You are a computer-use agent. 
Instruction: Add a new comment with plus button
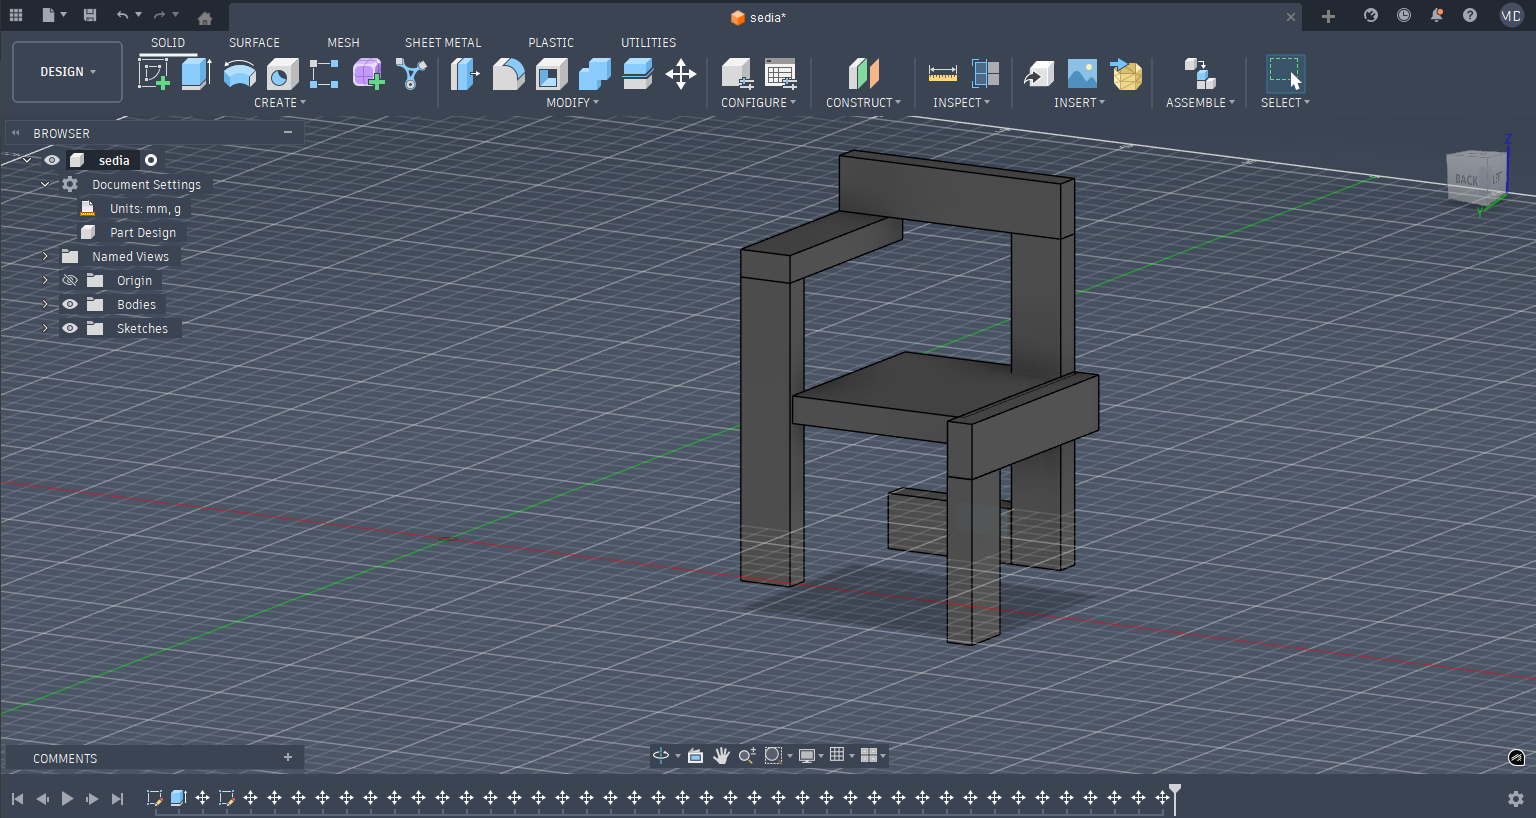coord(288,757)
